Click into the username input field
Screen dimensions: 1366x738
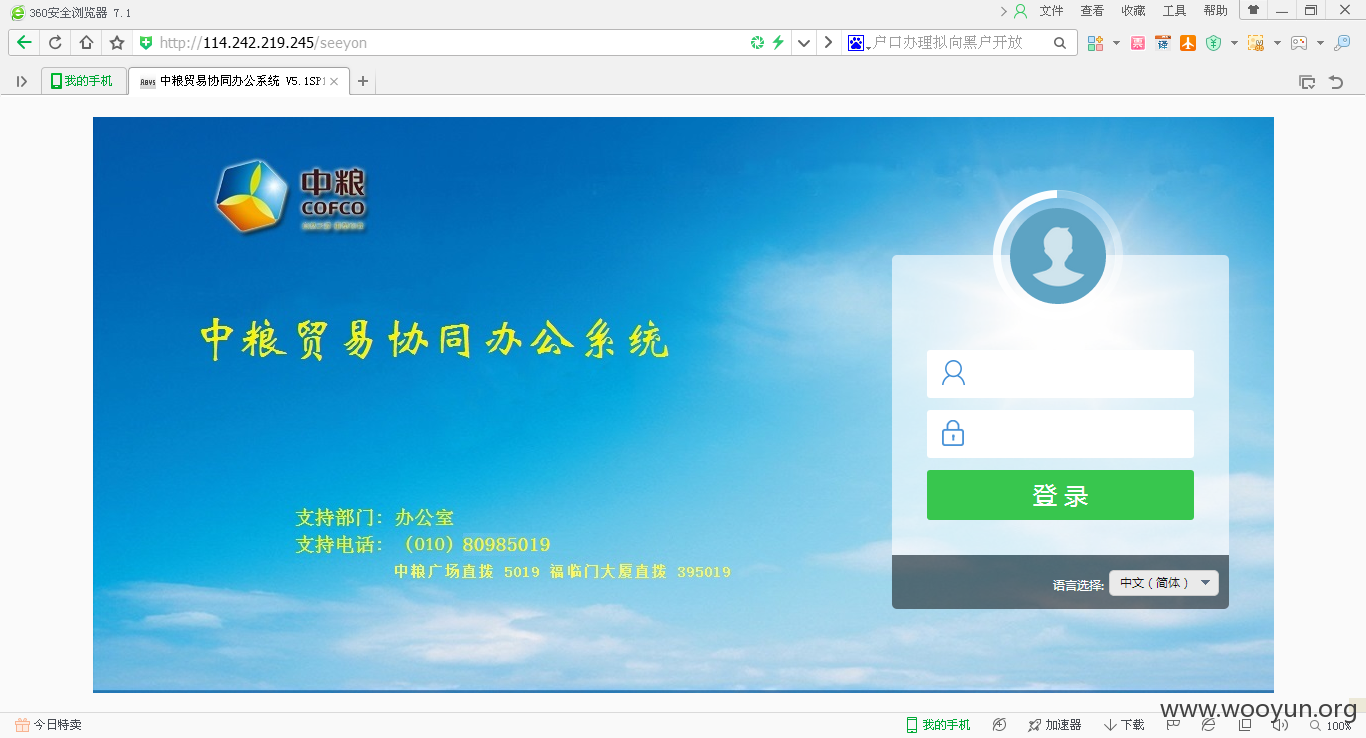[x=1060, y=374]
